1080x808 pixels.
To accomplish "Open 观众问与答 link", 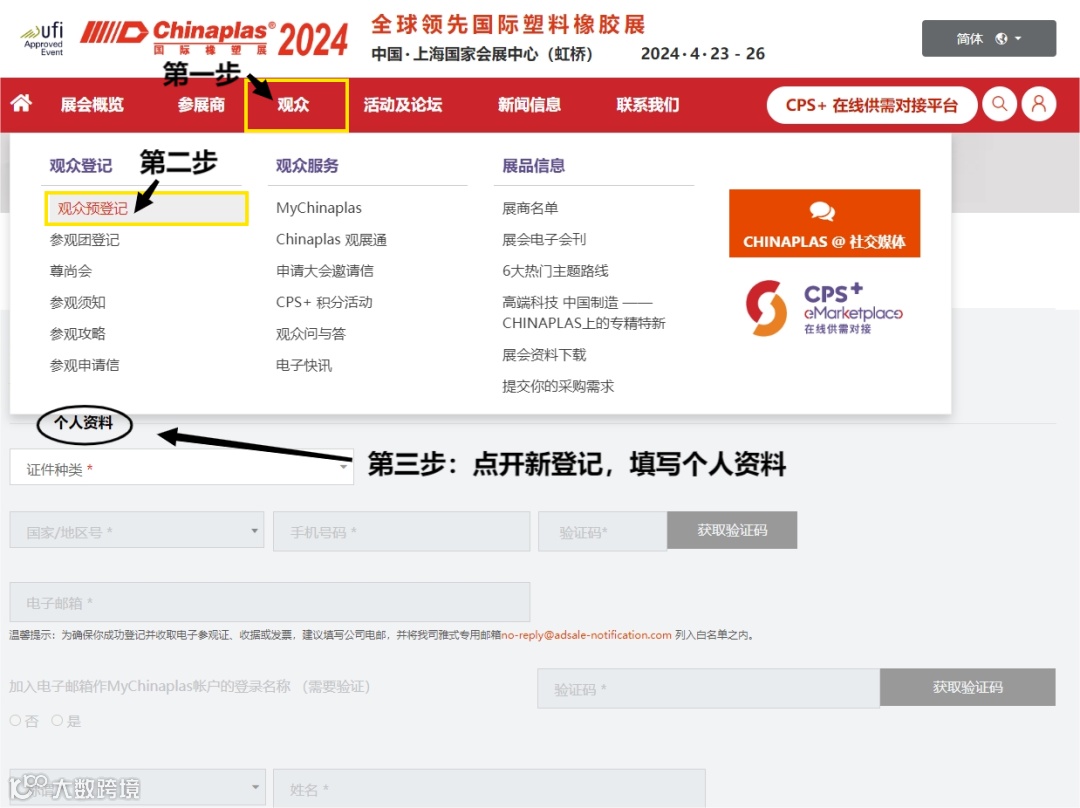I will 311,333.
